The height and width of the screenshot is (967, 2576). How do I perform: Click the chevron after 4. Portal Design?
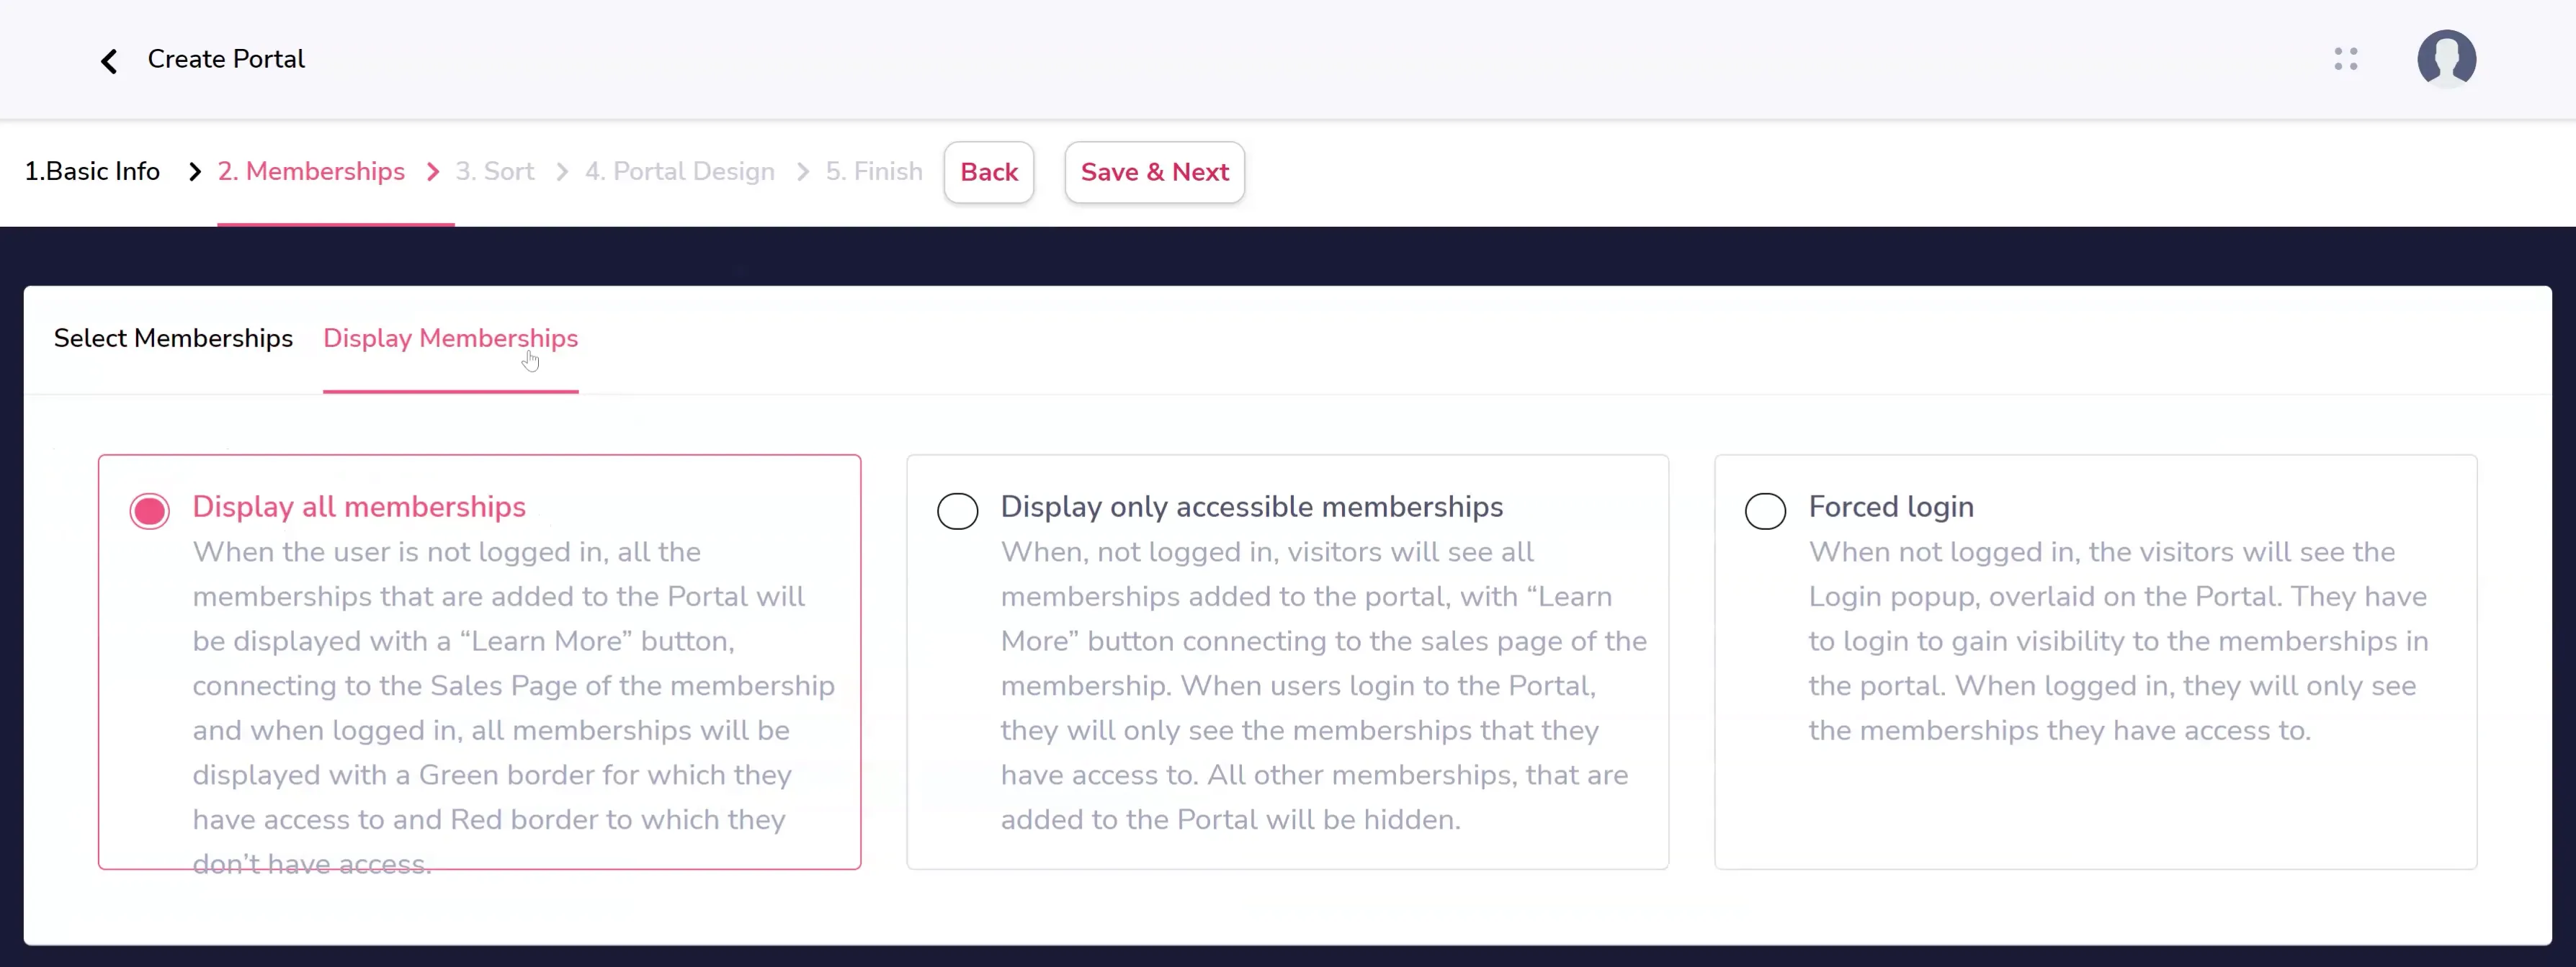pos(803,172)
